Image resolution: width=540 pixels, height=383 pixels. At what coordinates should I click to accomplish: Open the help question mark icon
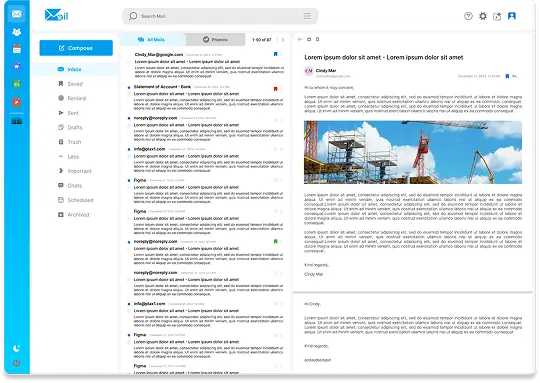click(468, 16)
